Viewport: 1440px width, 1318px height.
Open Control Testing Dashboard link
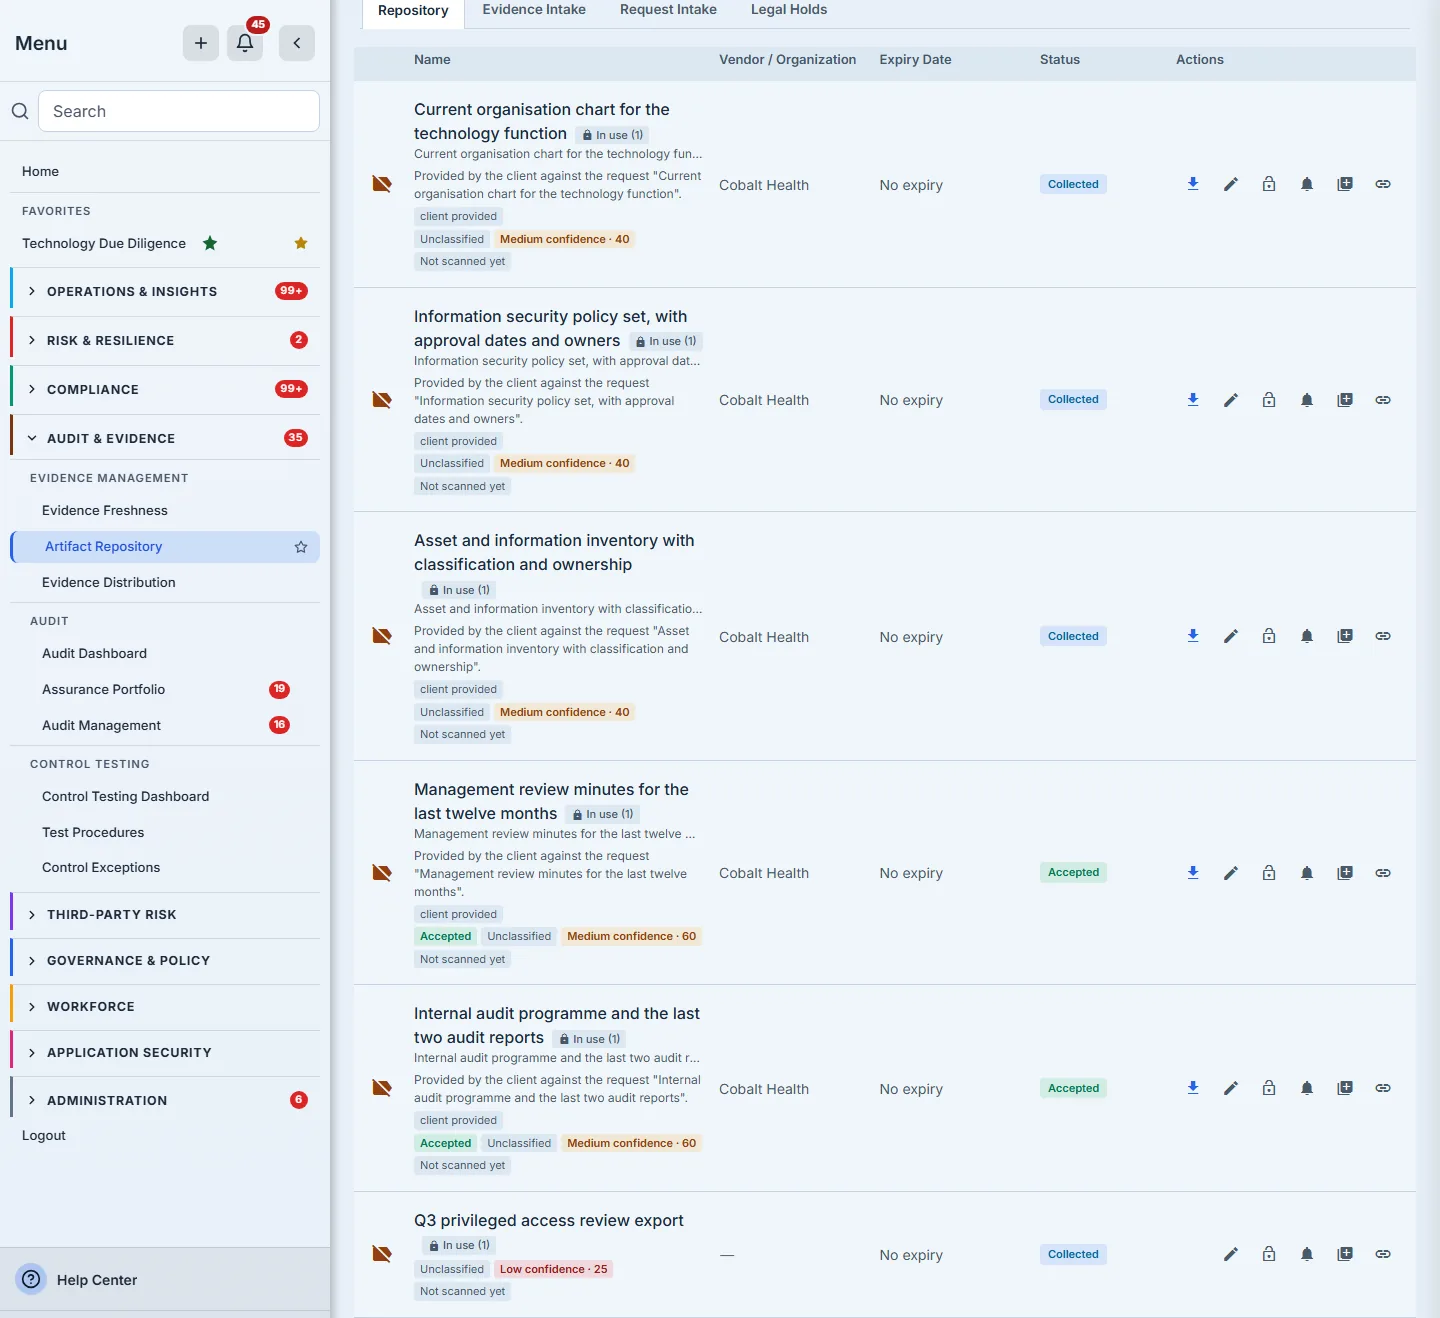pyautogui.click(x=125, y=796)
